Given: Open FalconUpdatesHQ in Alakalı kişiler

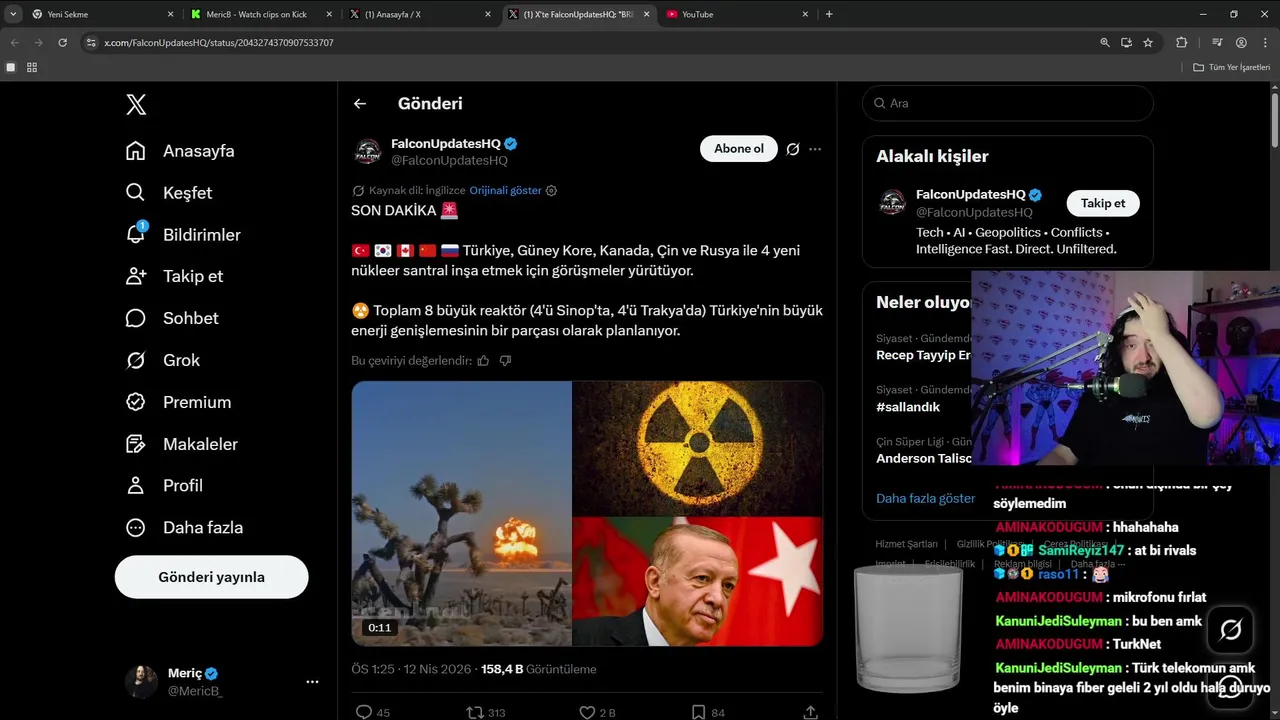Looking at the screenshot, I should coord(971,195).
